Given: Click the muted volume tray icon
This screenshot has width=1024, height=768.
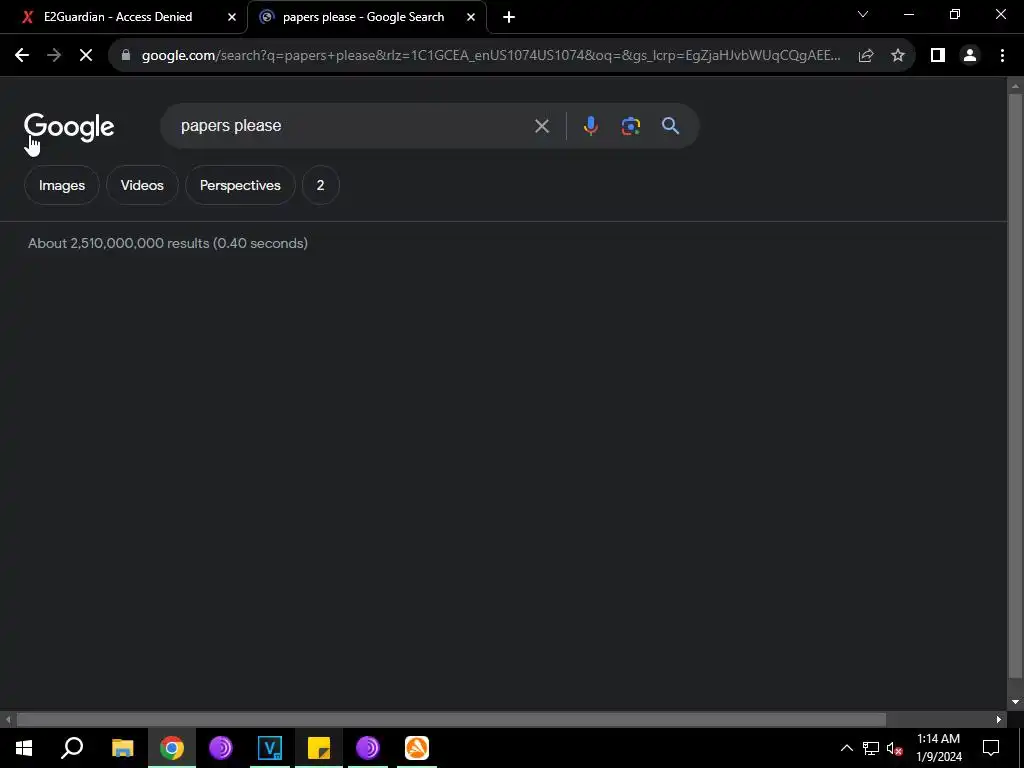Looking at the screenshot, I should [895, 748].
